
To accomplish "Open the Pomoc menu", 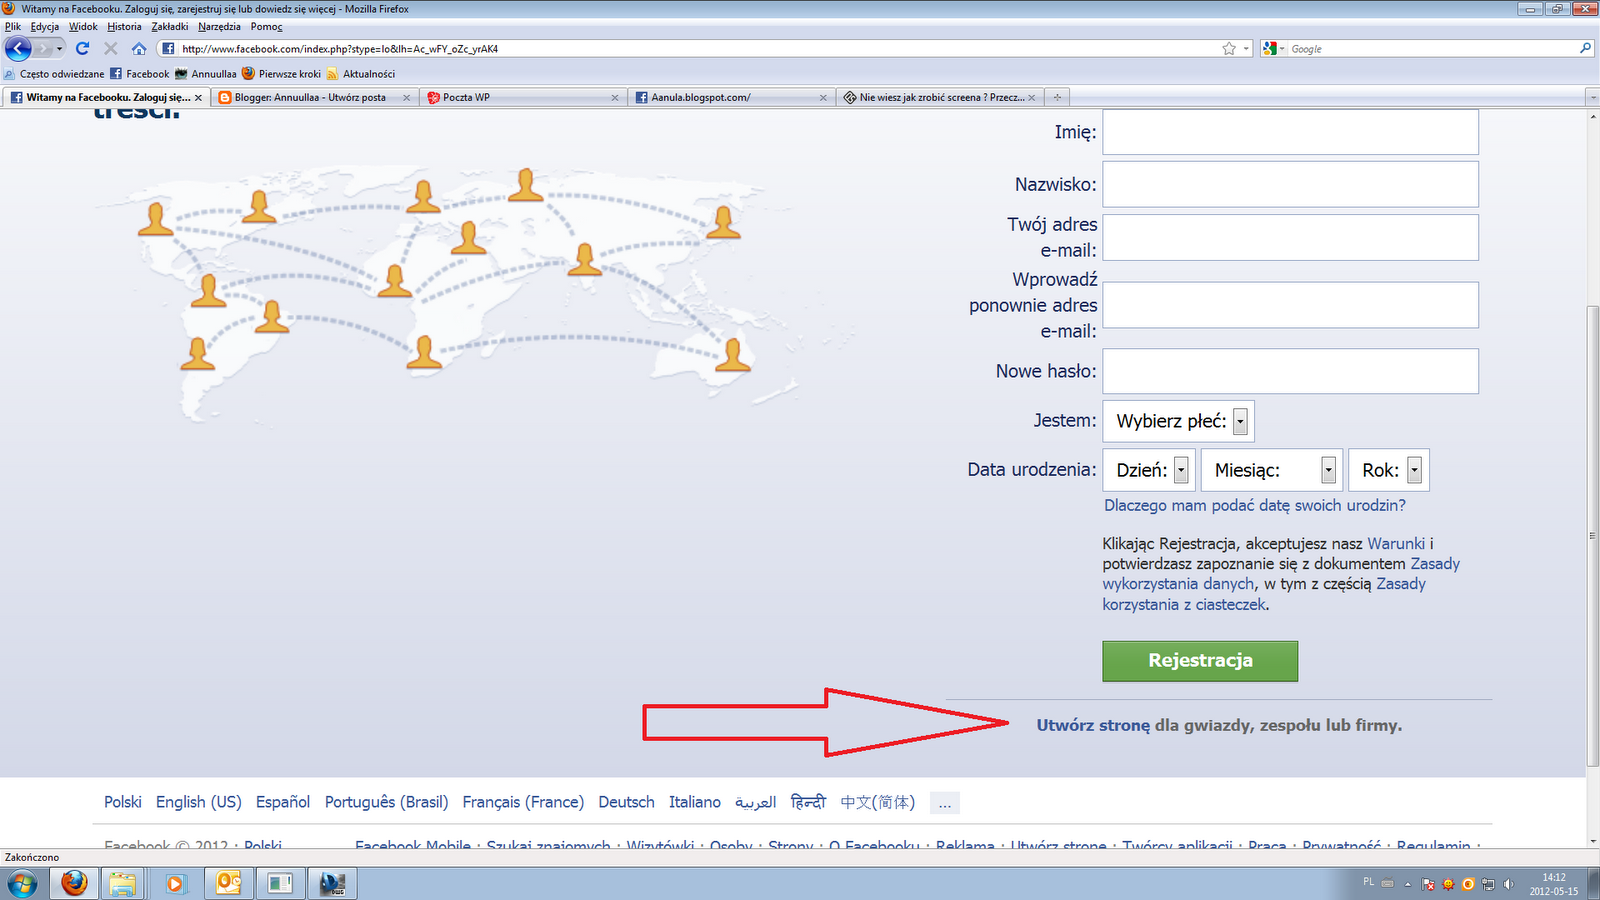I will point(267,26).
